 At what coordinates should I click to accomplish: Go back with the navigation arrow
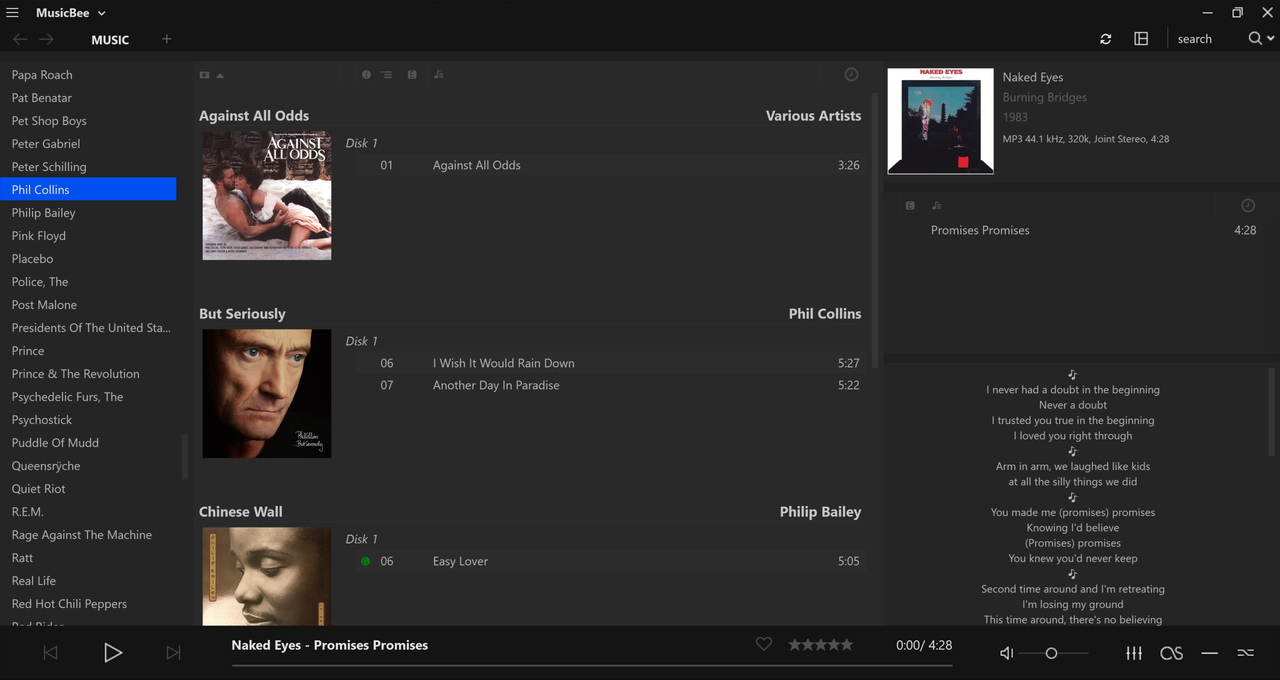[20, 39]
